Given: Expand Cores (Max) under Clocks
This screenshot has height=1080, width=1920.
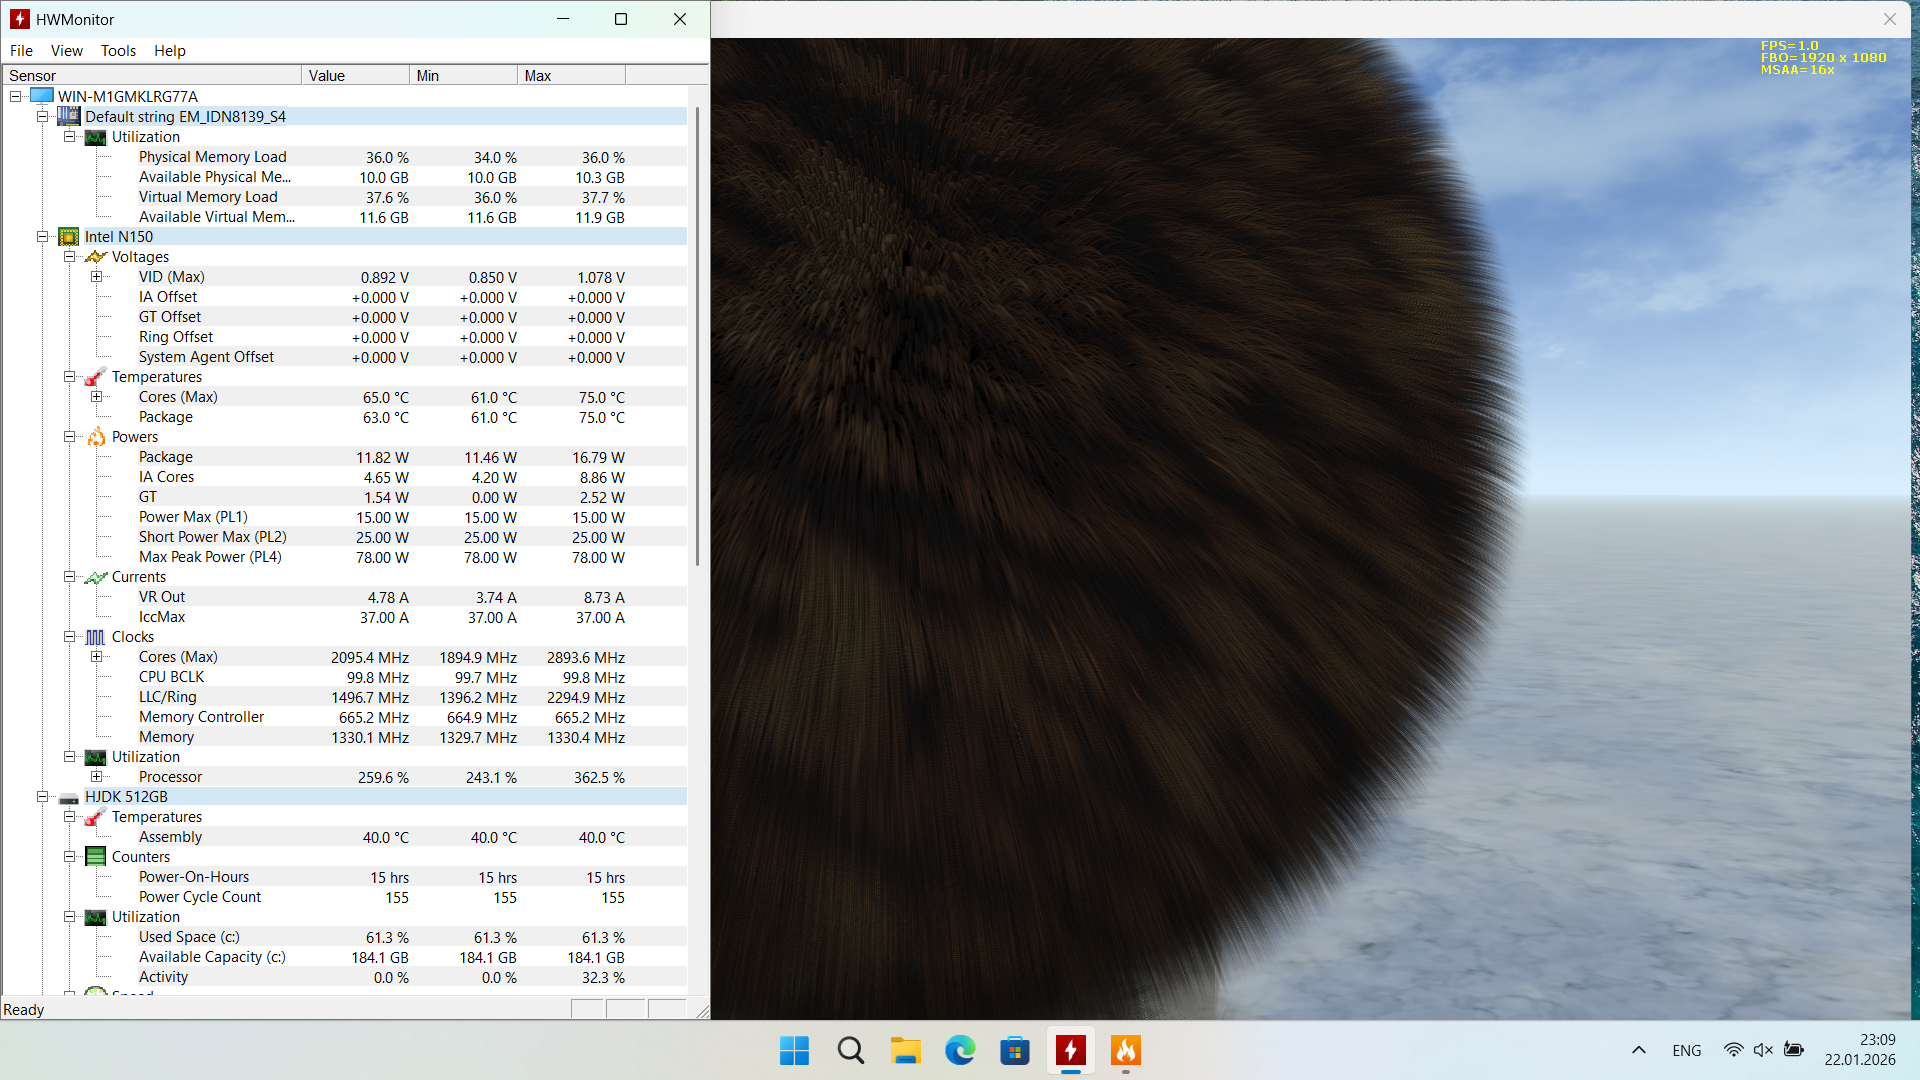Looking at the screenshot, I should (x=97, y=657).
